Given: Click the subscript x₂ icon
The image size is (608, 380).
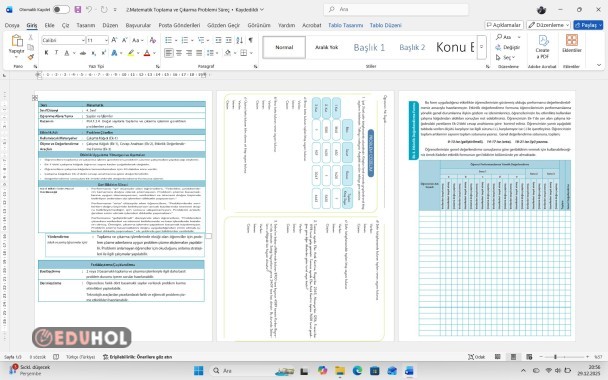Looking at the screenshot, I should pos(94,53).
